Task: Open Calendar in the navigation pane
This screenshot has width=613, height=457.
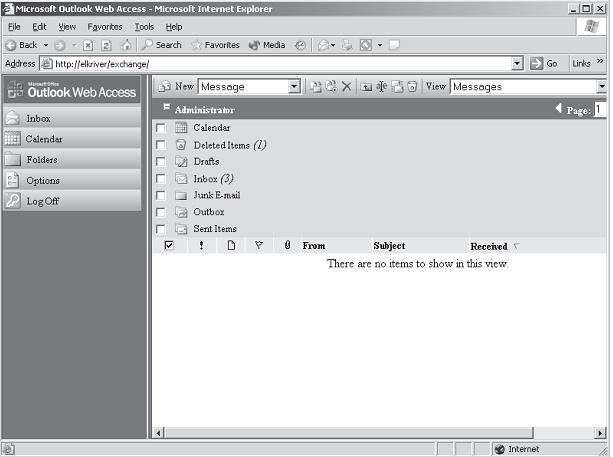Action: (x=72, y=139)
